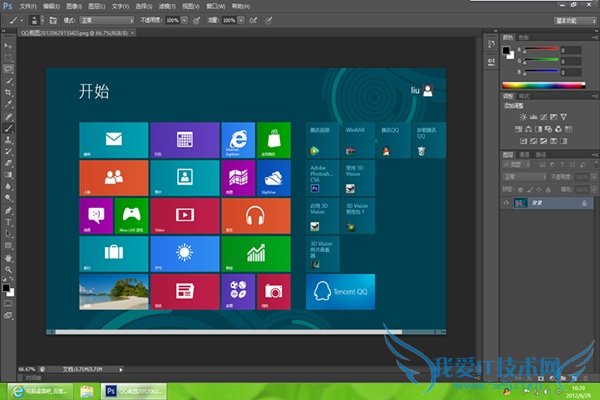Open the brush tool preset picker arrow
The image size is (600, 400).
click(21, 20)
